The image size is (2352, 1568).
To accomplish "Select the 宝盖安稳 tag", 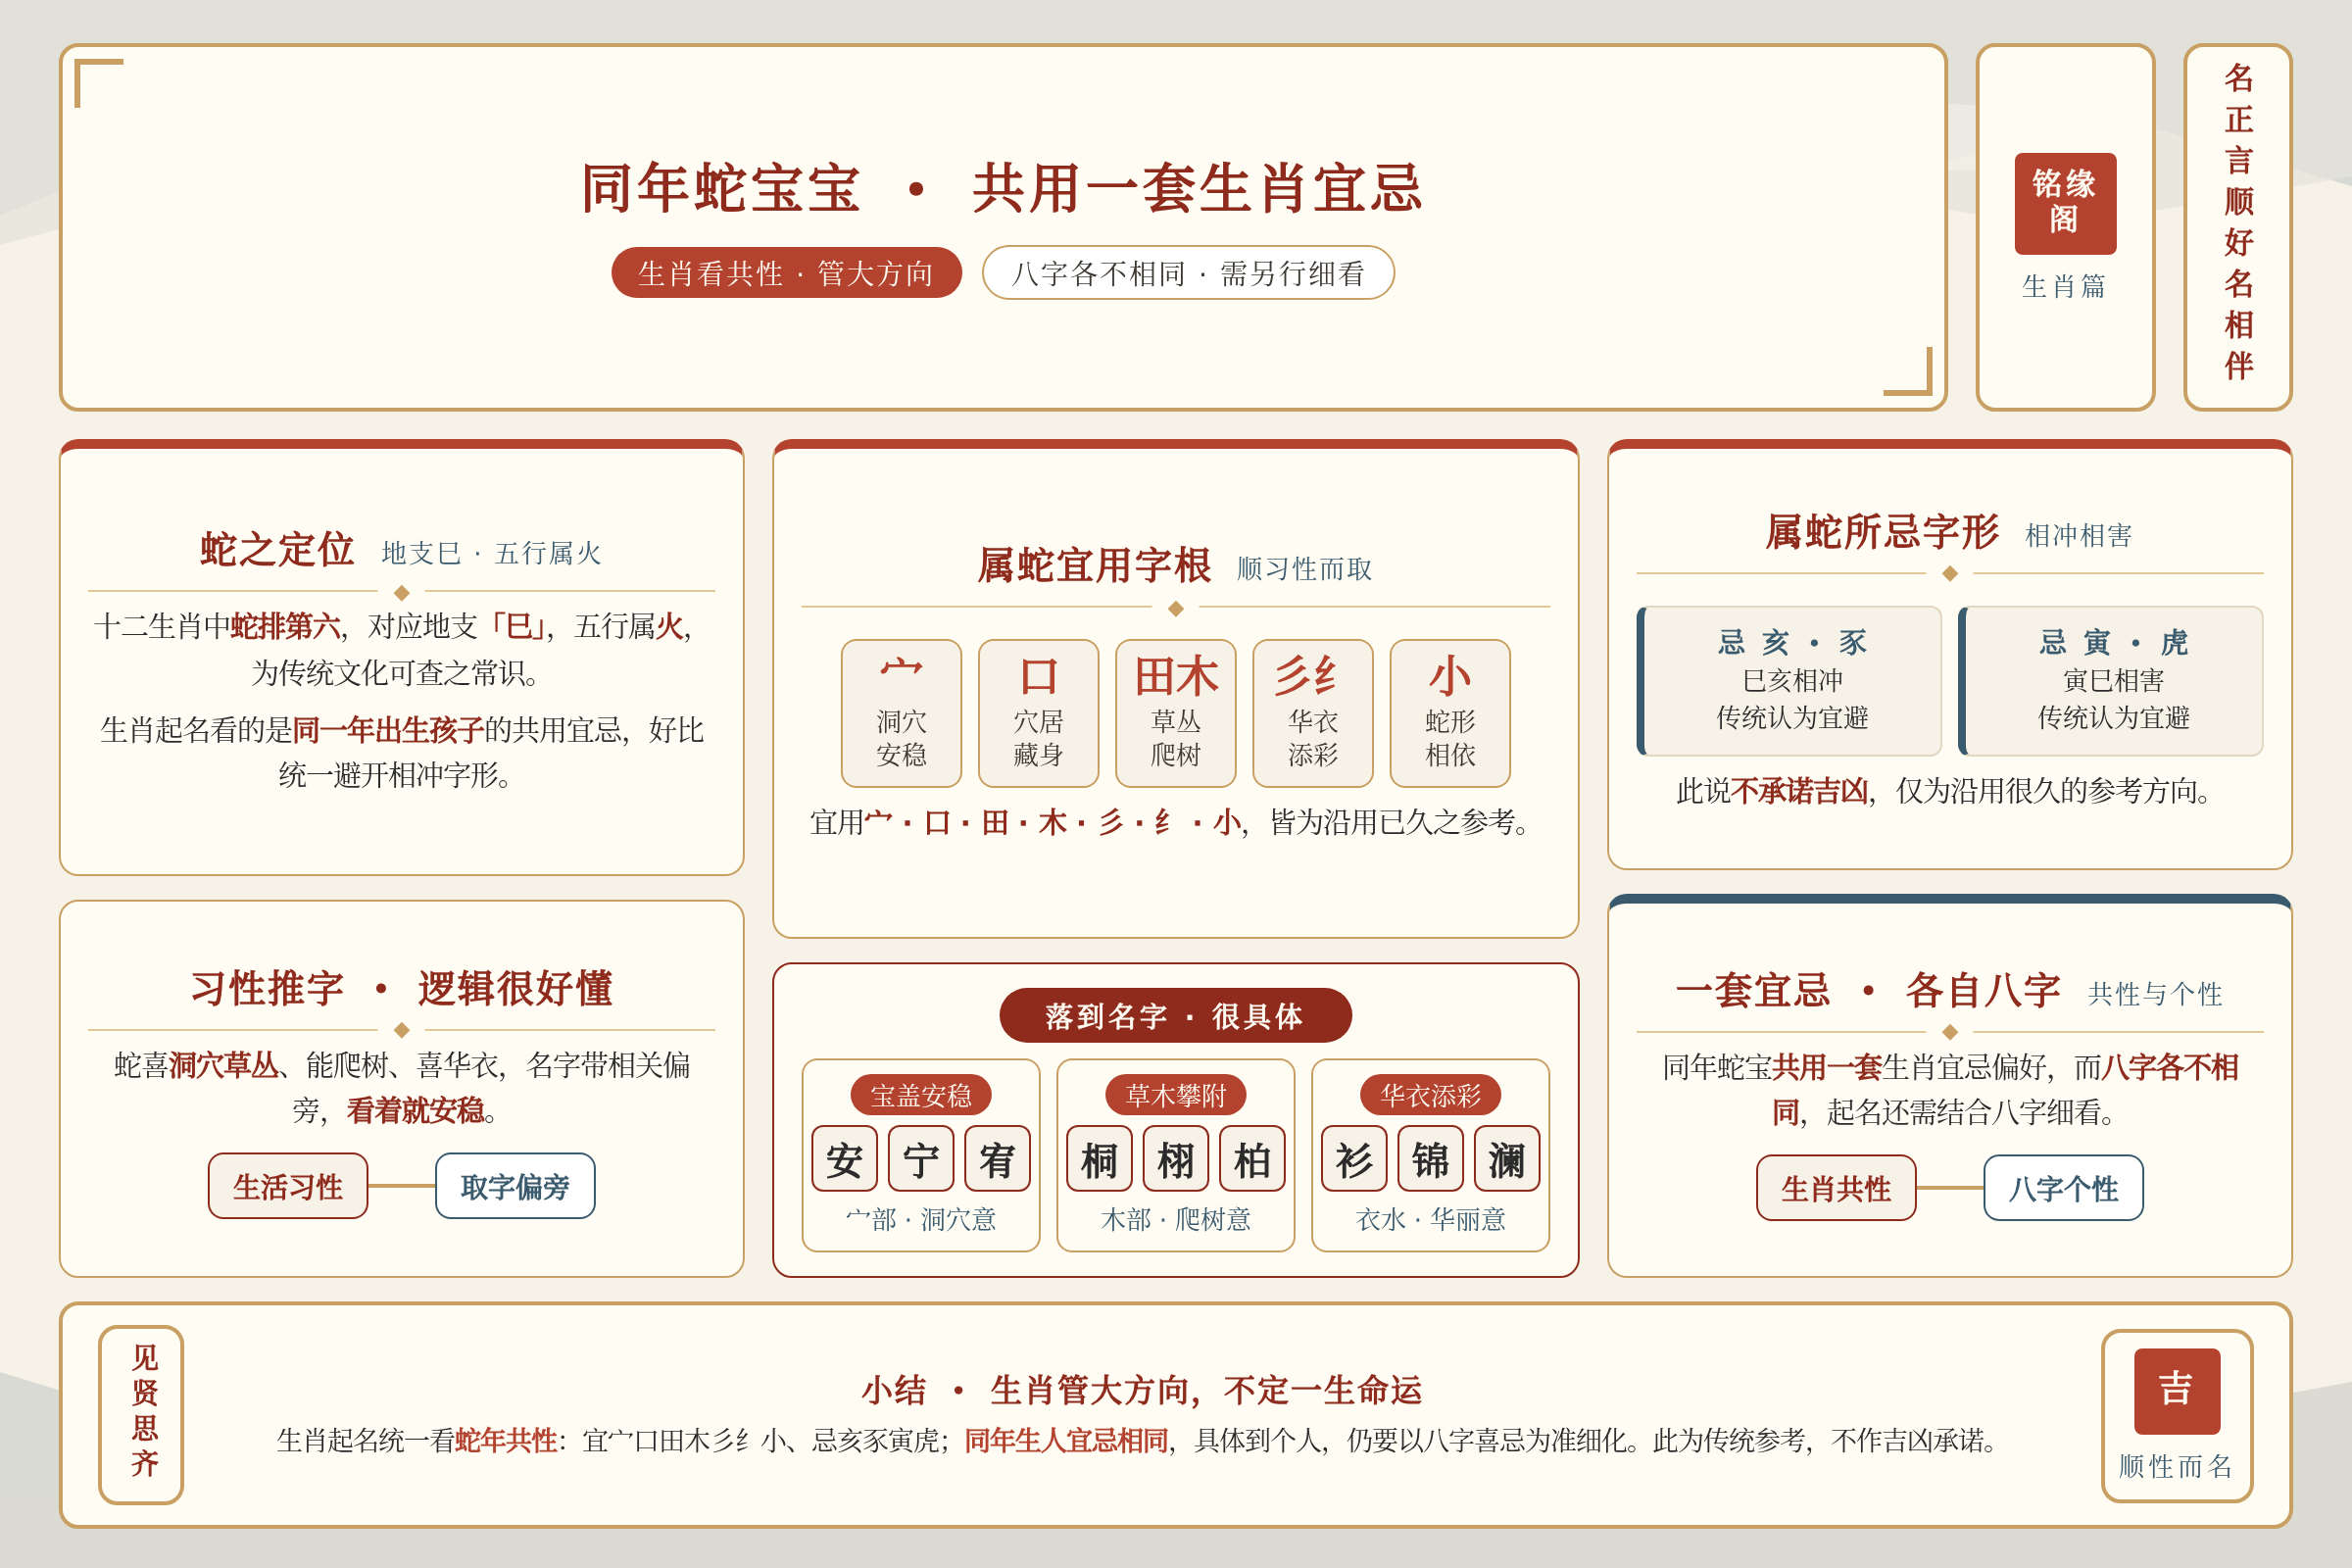I will click(x=921, y=1095).
